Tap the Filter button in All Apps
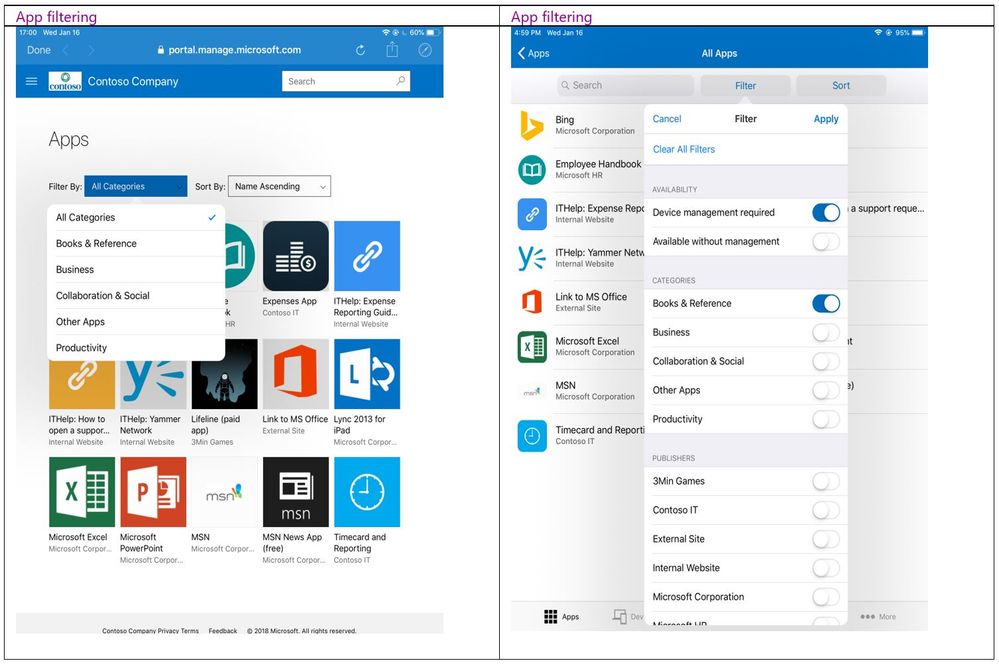Image resolution: width=999 pixels, height=669 pixels. (x=745, y=85)
